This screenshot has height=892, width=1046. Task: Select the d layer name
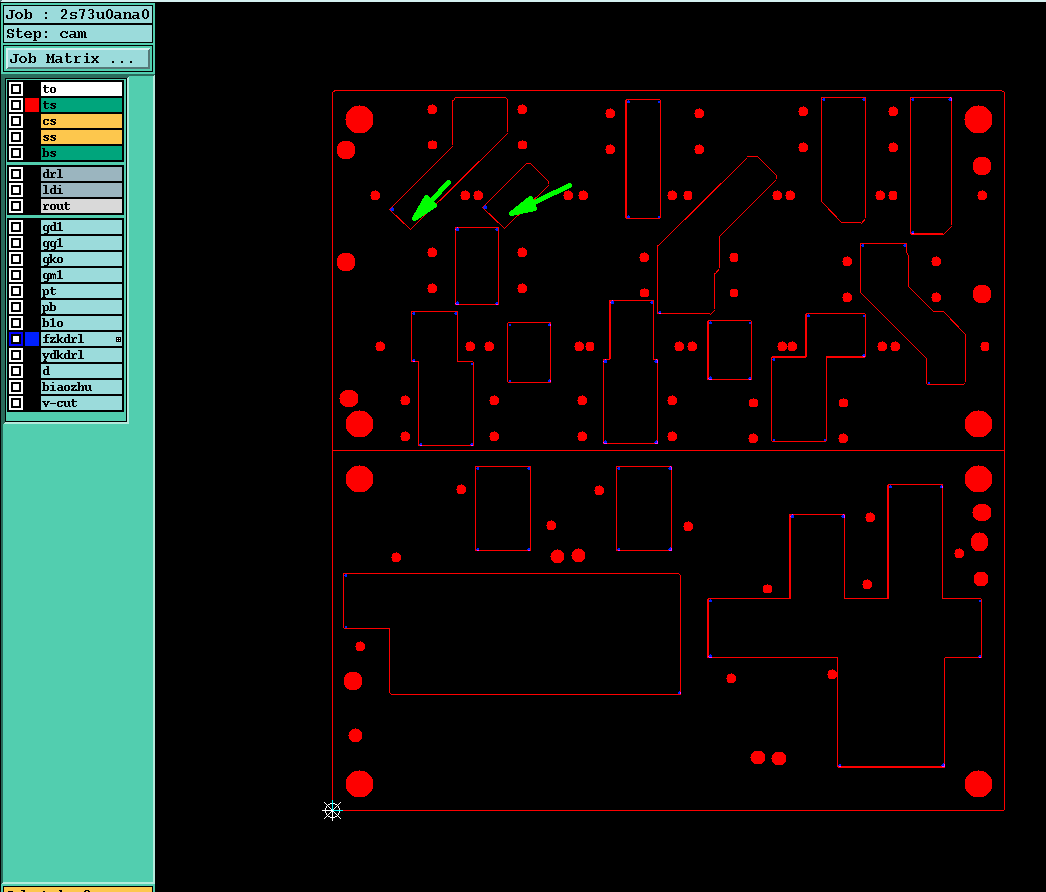click(82, 371)
